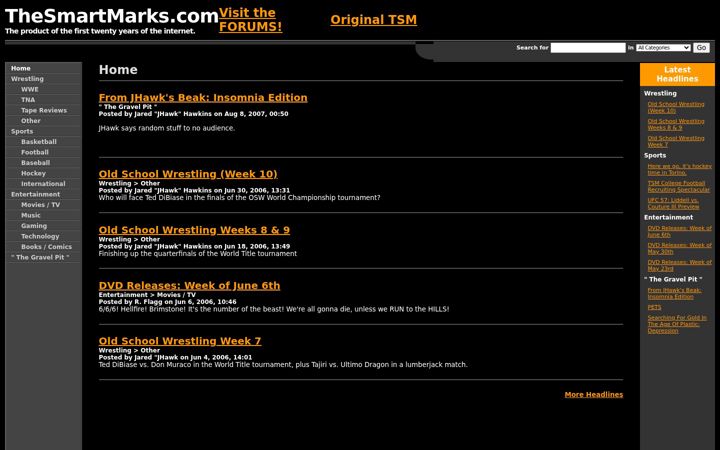Open sidebar headline Old School Wrestling Week 7

(675, 141)
